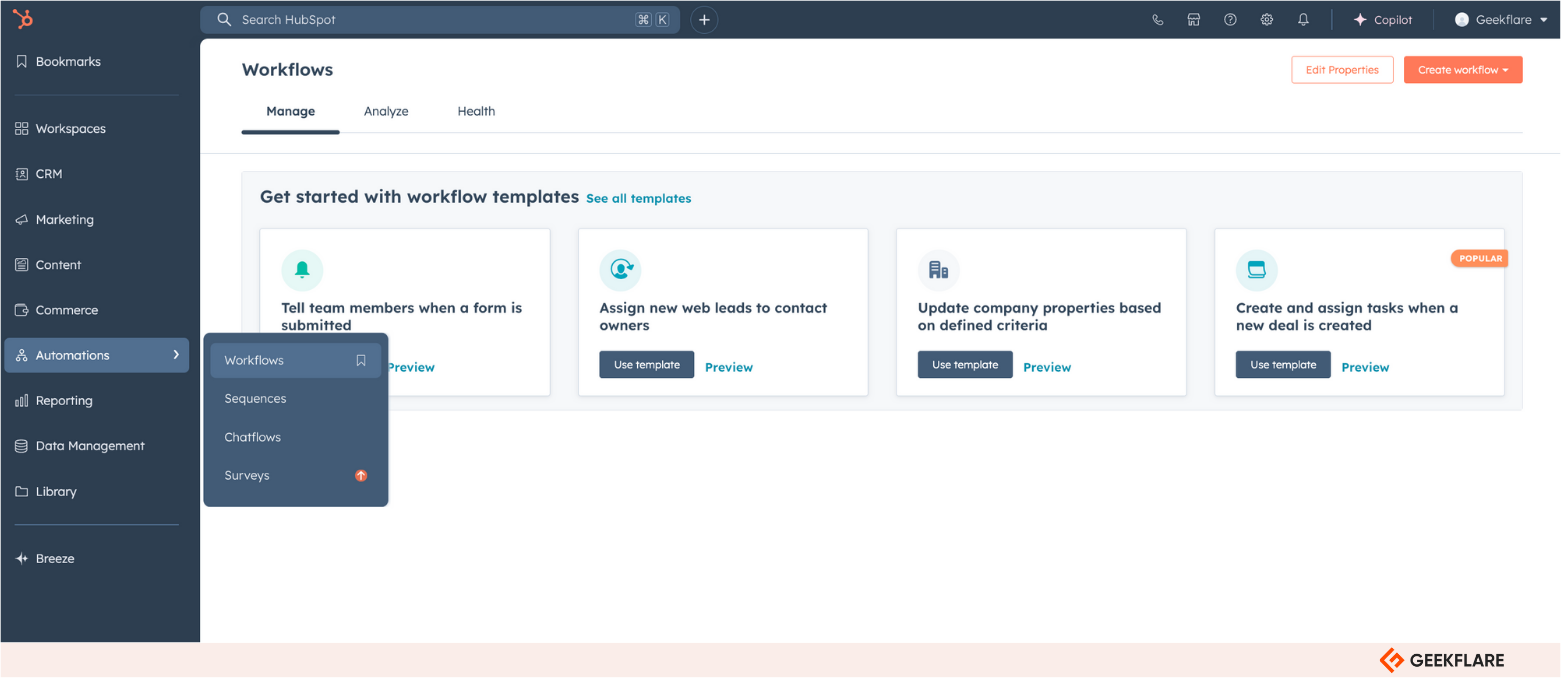Click the search magnifier icon
The width and height of the screenshot is (1561, 678).
click(224, 20)
